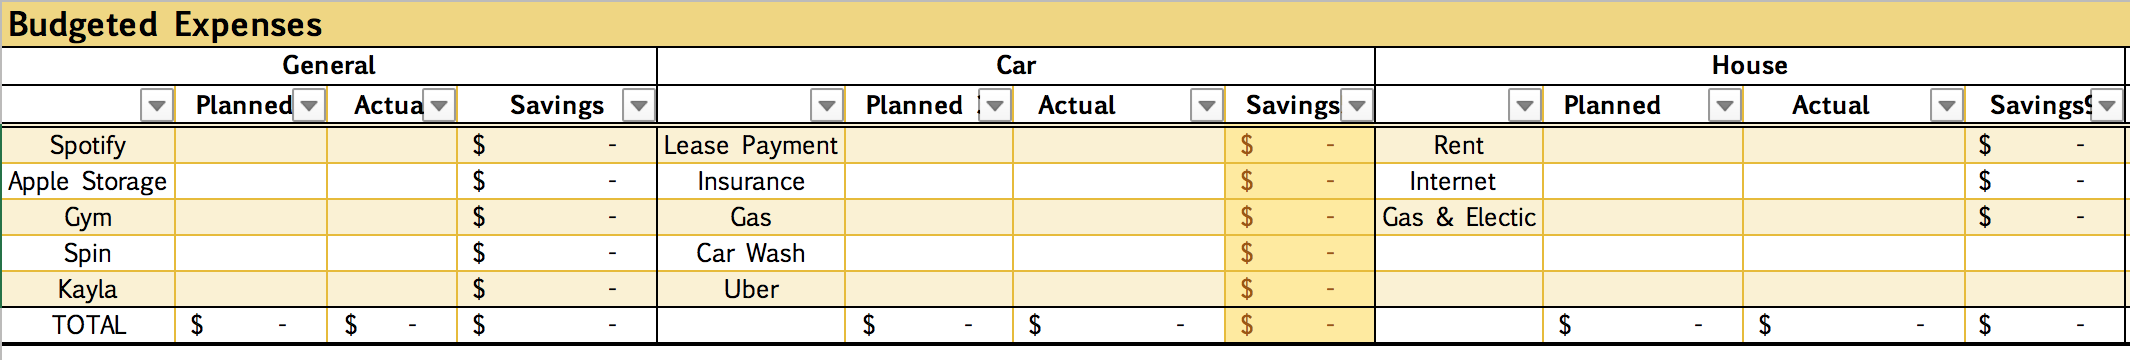Click the Actual input cell for Internet
This screenshot has width=2130, height=360.
coord(1854,181)
